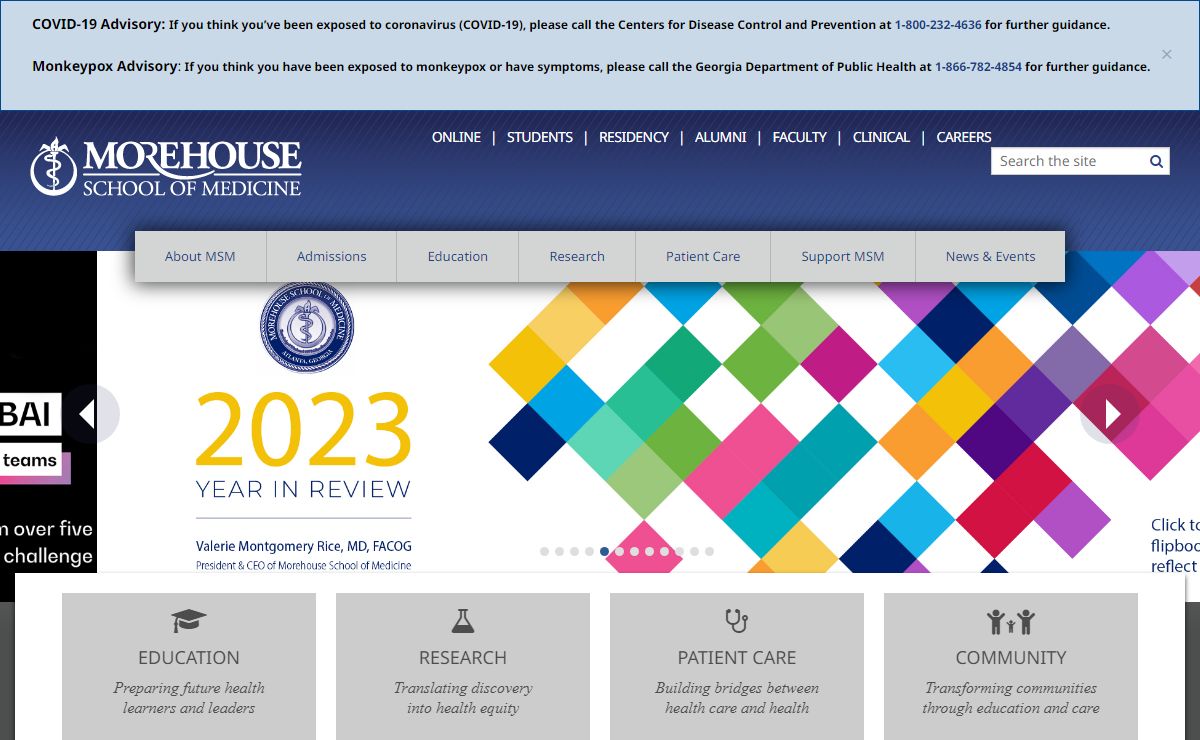Open the Education navigation menu
Screen dimensions: 1200x740
coord(458,257)
